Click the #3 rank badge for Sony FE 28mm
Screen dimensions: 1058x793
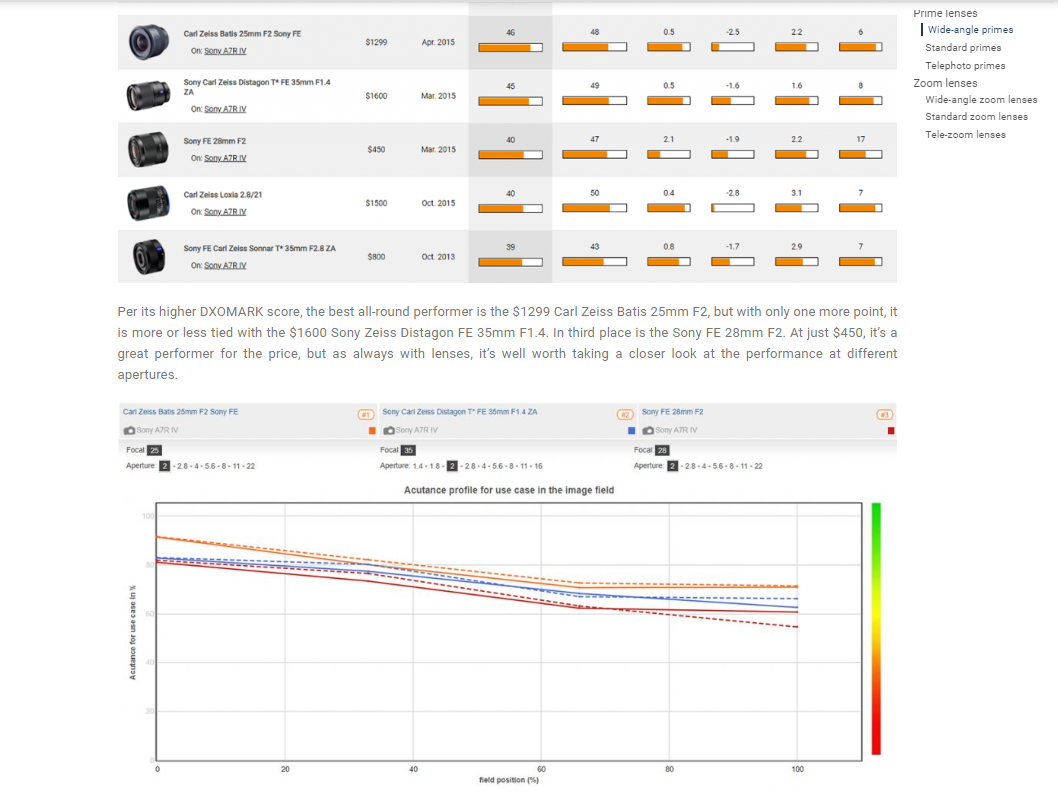(x=884, y=414)
